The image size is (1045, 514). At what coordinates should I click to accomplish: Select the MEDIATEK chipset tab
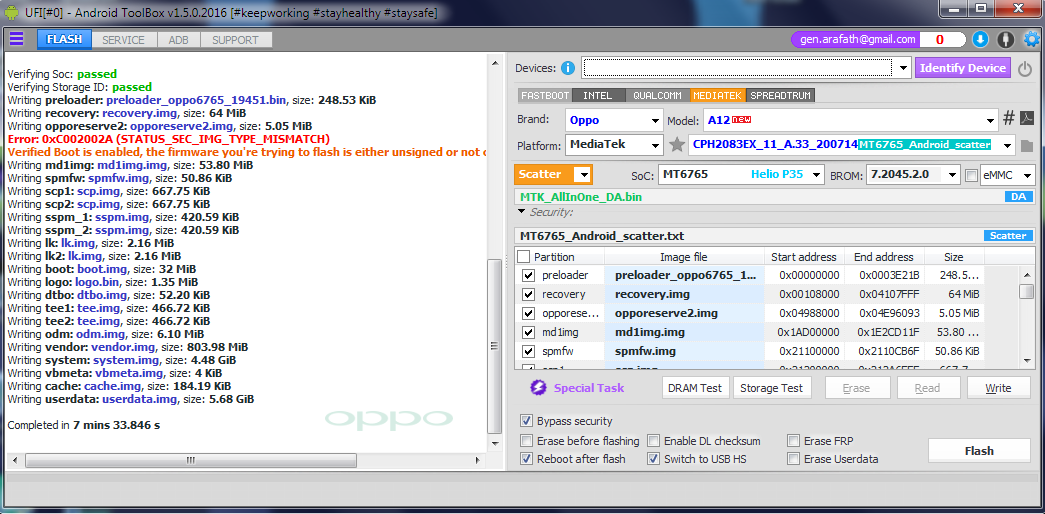(718, 95)
